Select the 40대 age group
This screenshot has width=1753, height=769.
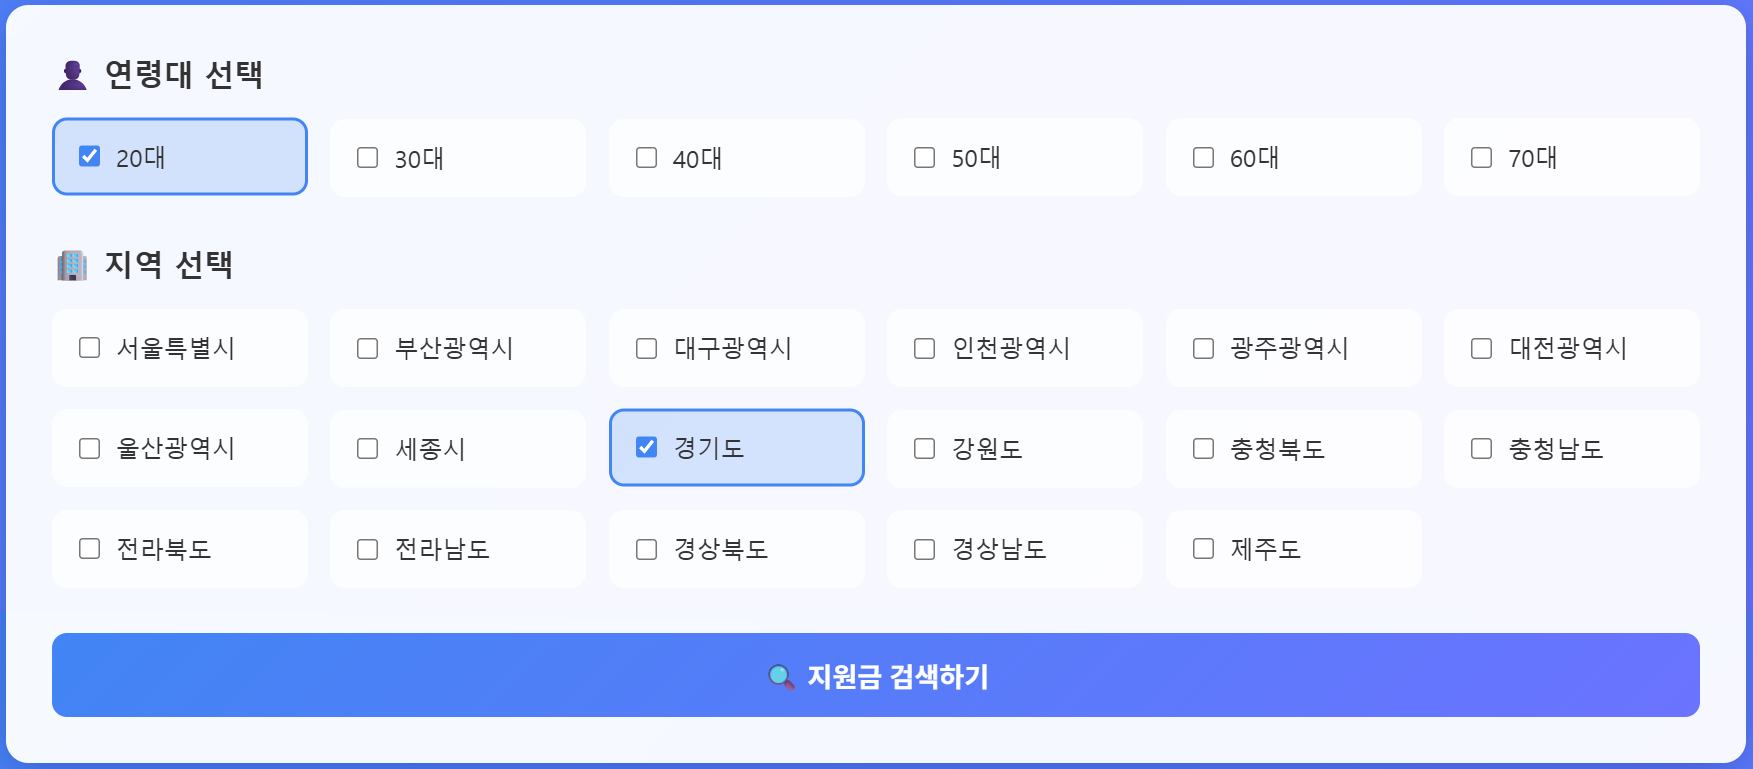coord(645,157)
